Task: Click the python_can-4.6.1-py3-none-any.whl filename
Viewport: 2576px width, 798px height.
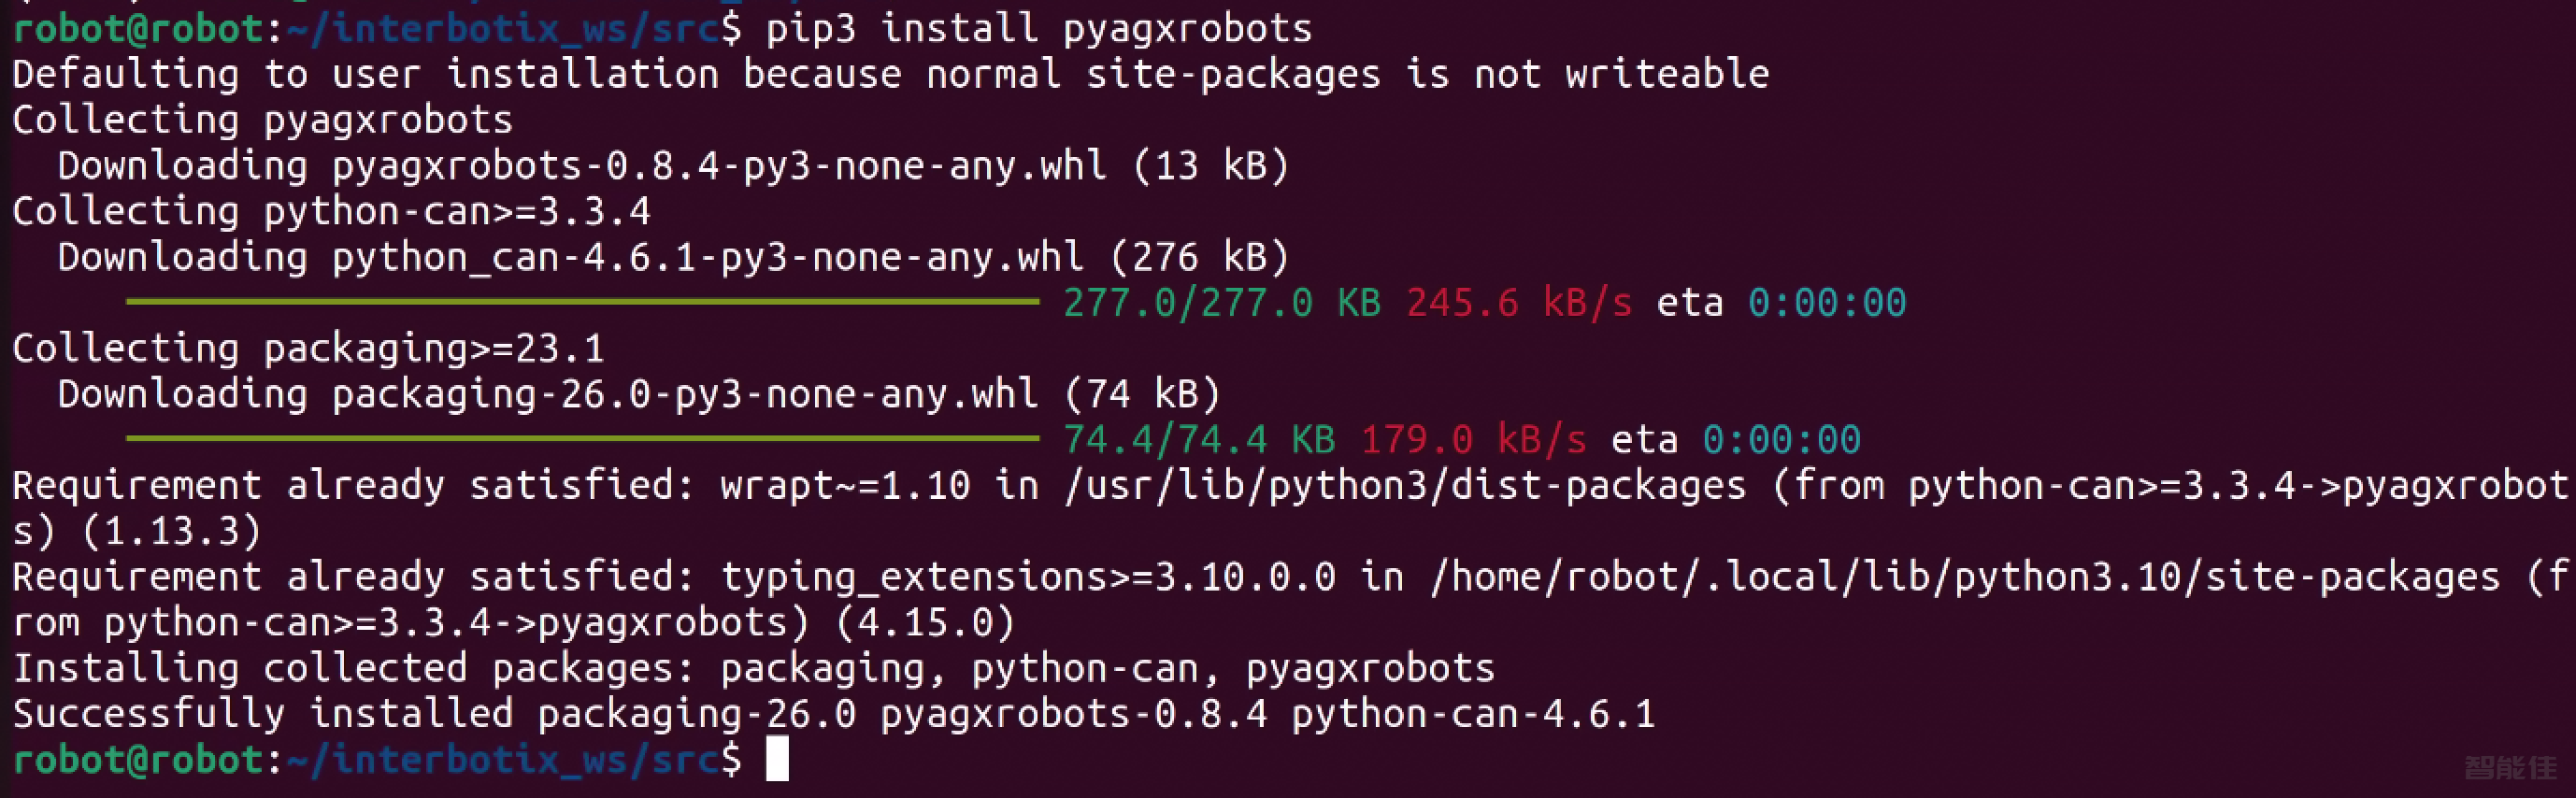Action: 707,257
